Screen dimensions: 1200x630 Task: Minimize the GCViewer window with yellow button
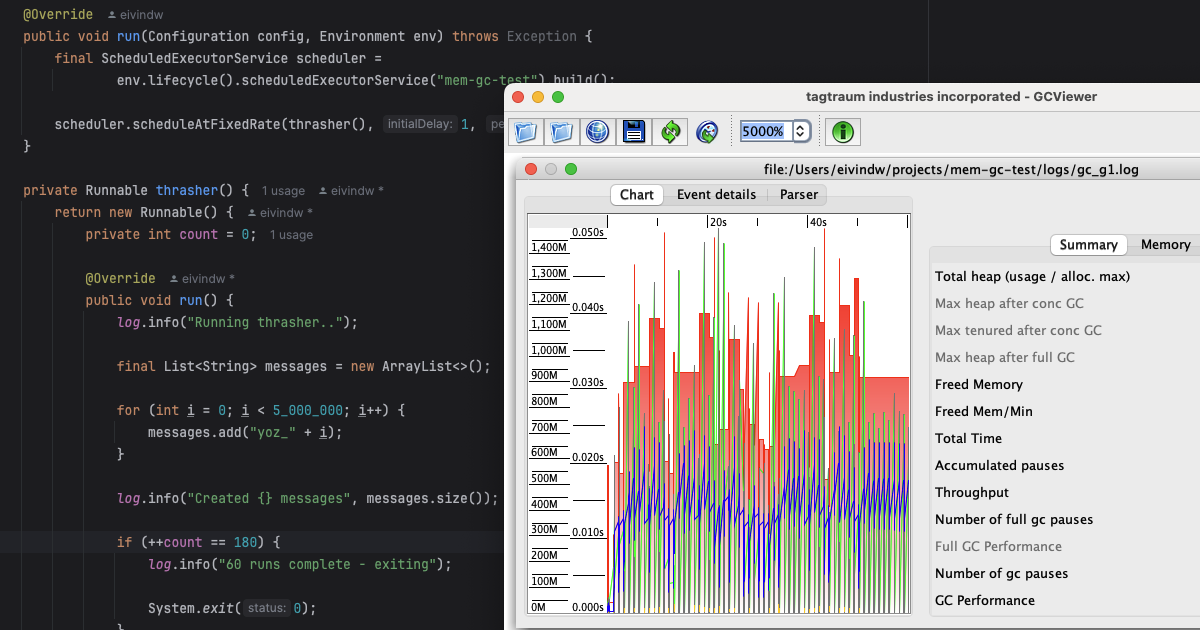pyautogui.click(x=537, y=97)
